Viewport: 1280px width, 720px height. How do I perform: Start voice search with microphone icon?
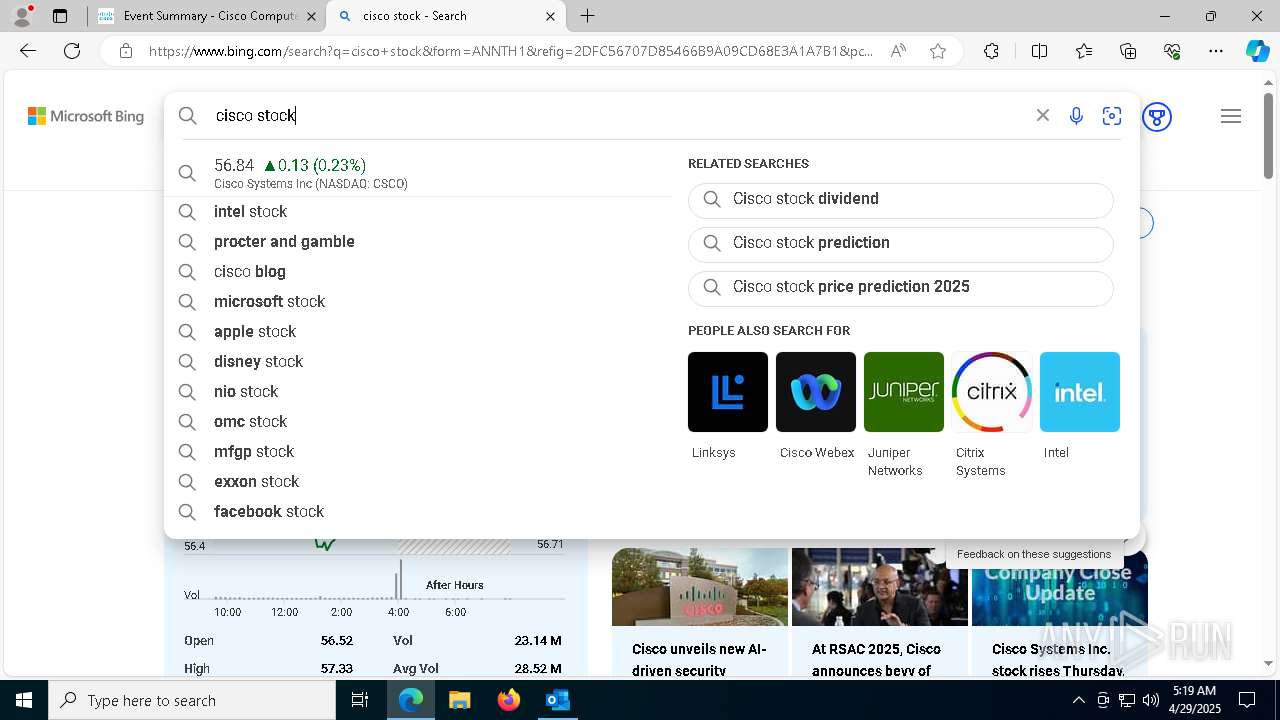1076,116
